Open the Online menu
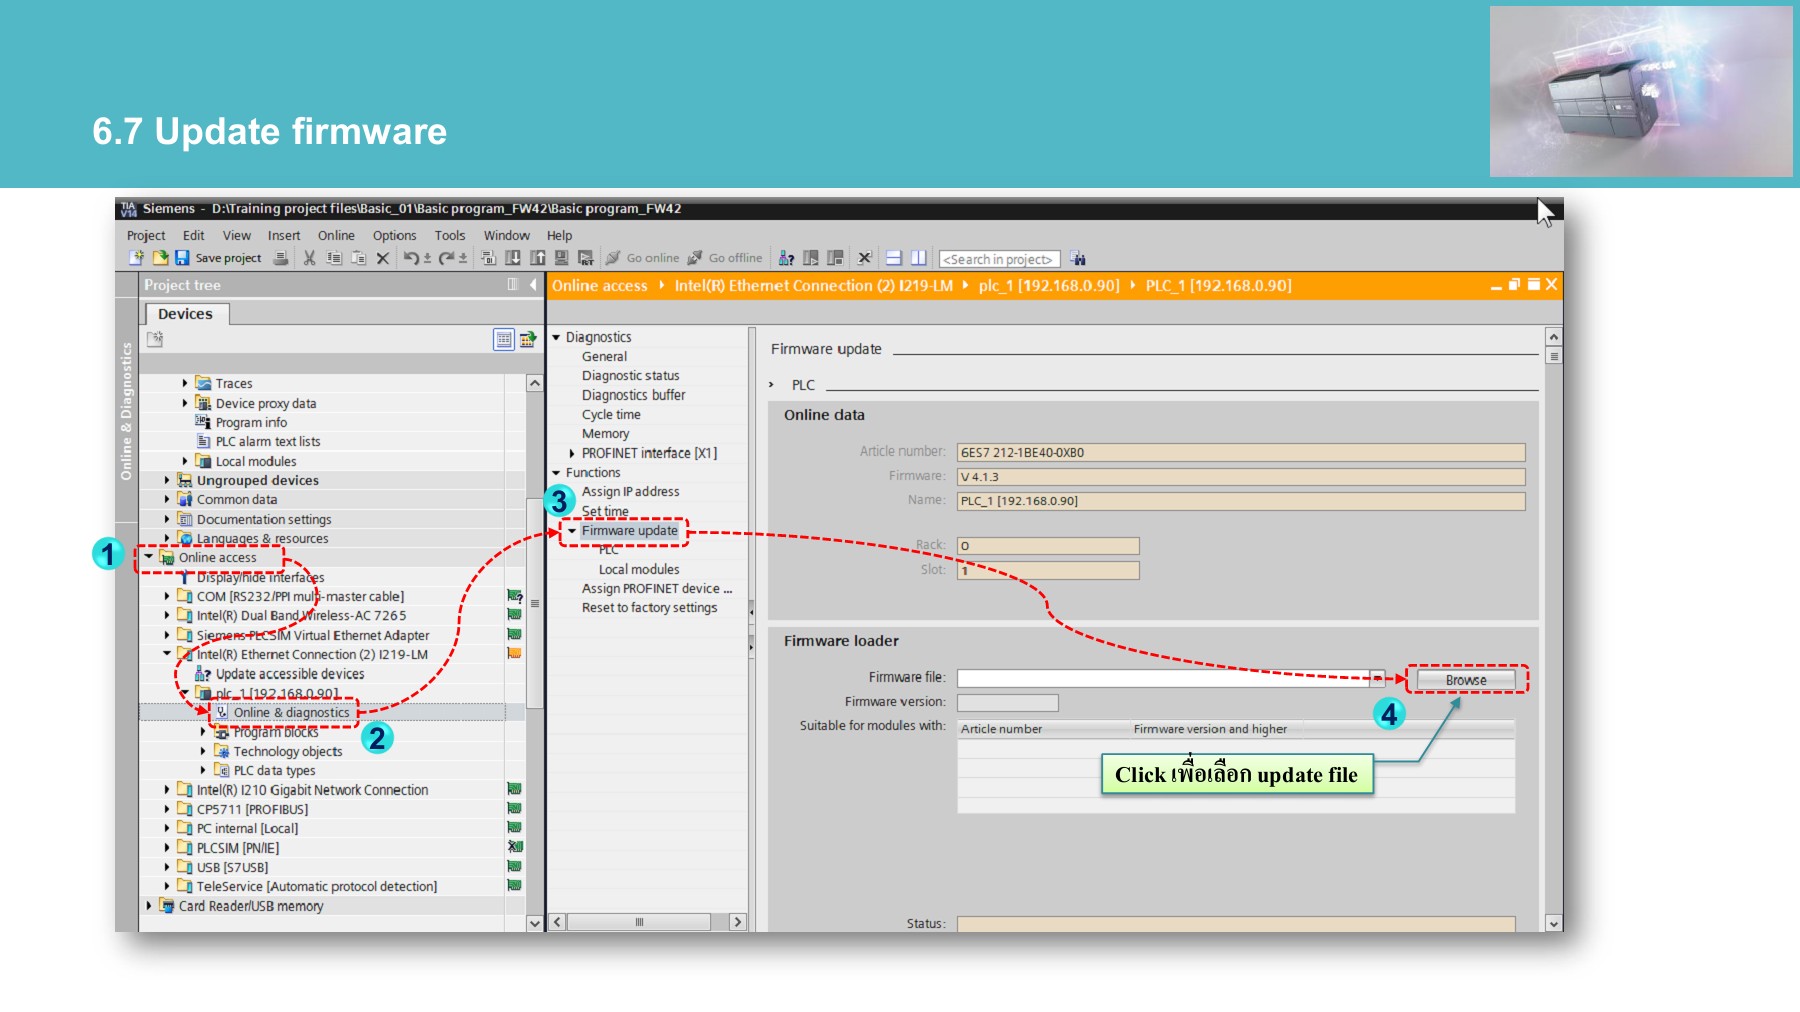 (336, 236)
